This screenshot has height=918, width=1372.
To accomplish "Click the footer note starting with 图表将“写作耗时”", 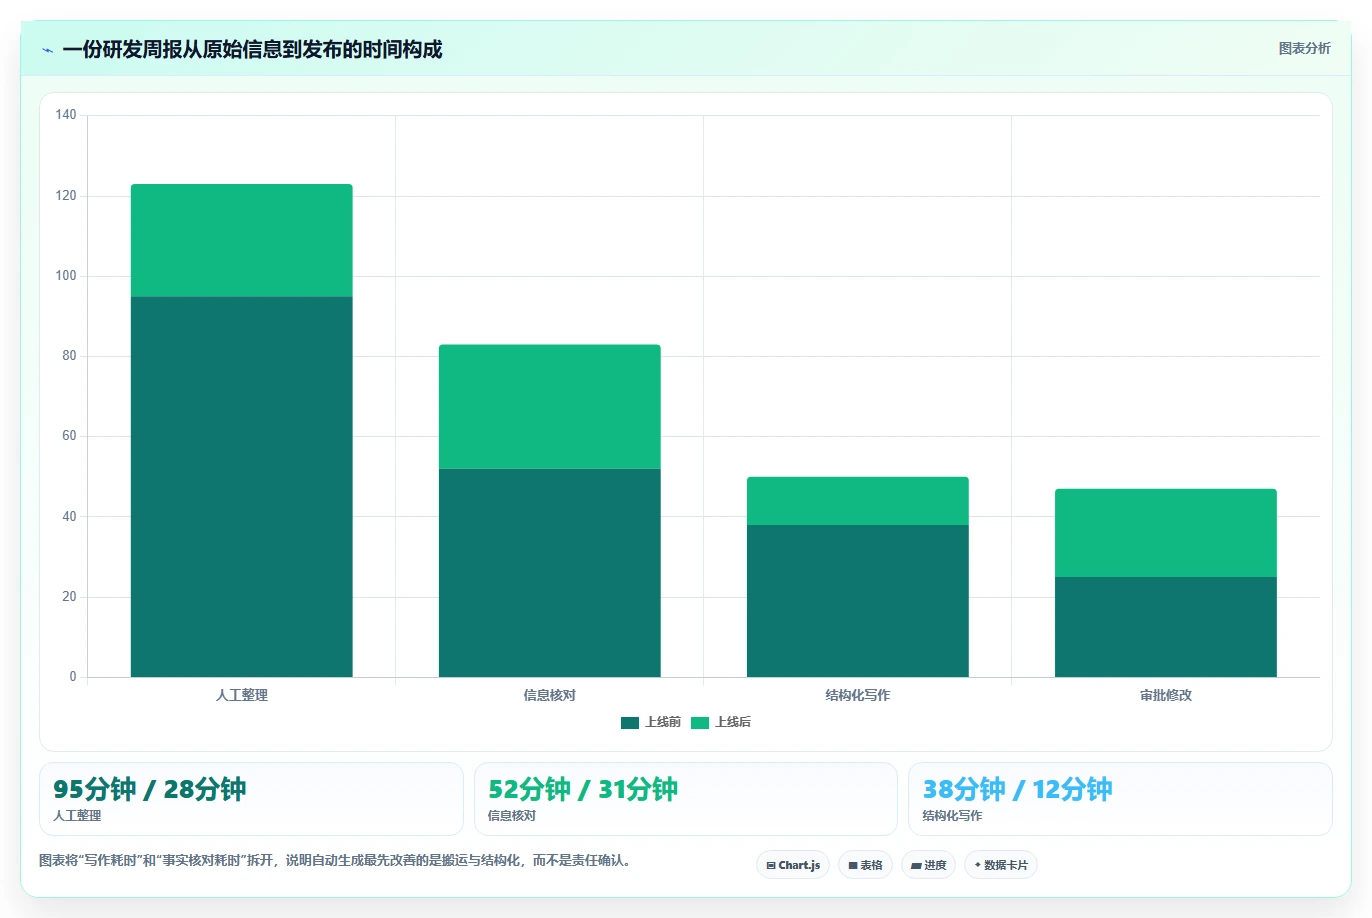I will pos(334,860).
